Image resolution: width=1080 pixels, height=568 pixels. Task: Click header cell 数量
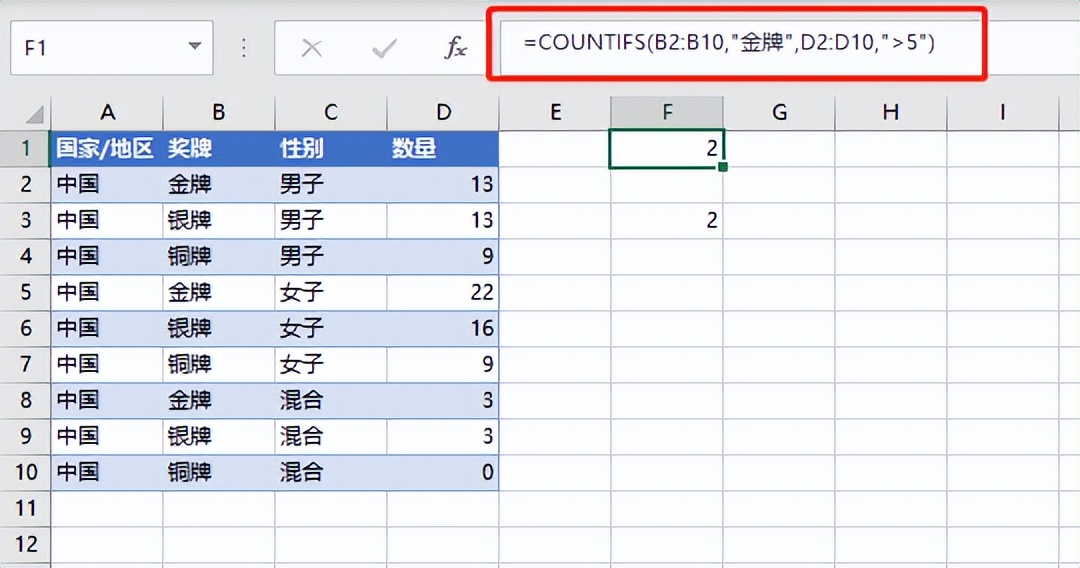[443, 148]
